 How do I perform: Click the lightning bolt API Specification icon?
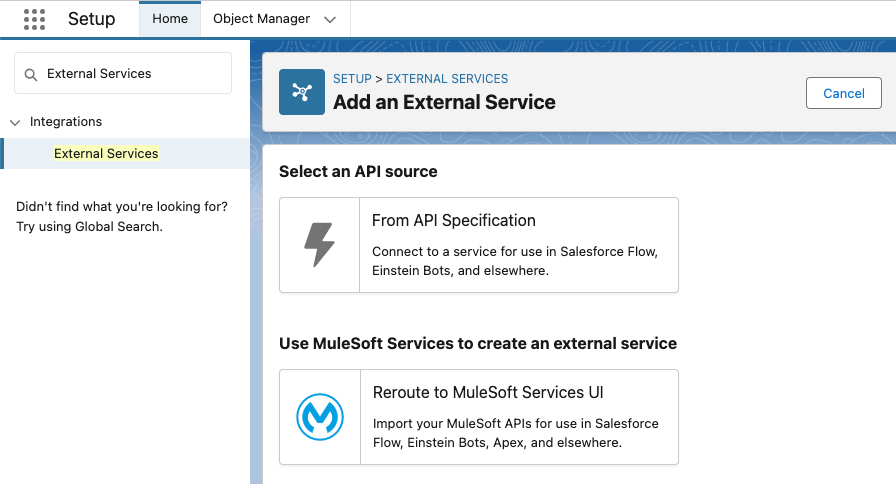pos(319,245)
